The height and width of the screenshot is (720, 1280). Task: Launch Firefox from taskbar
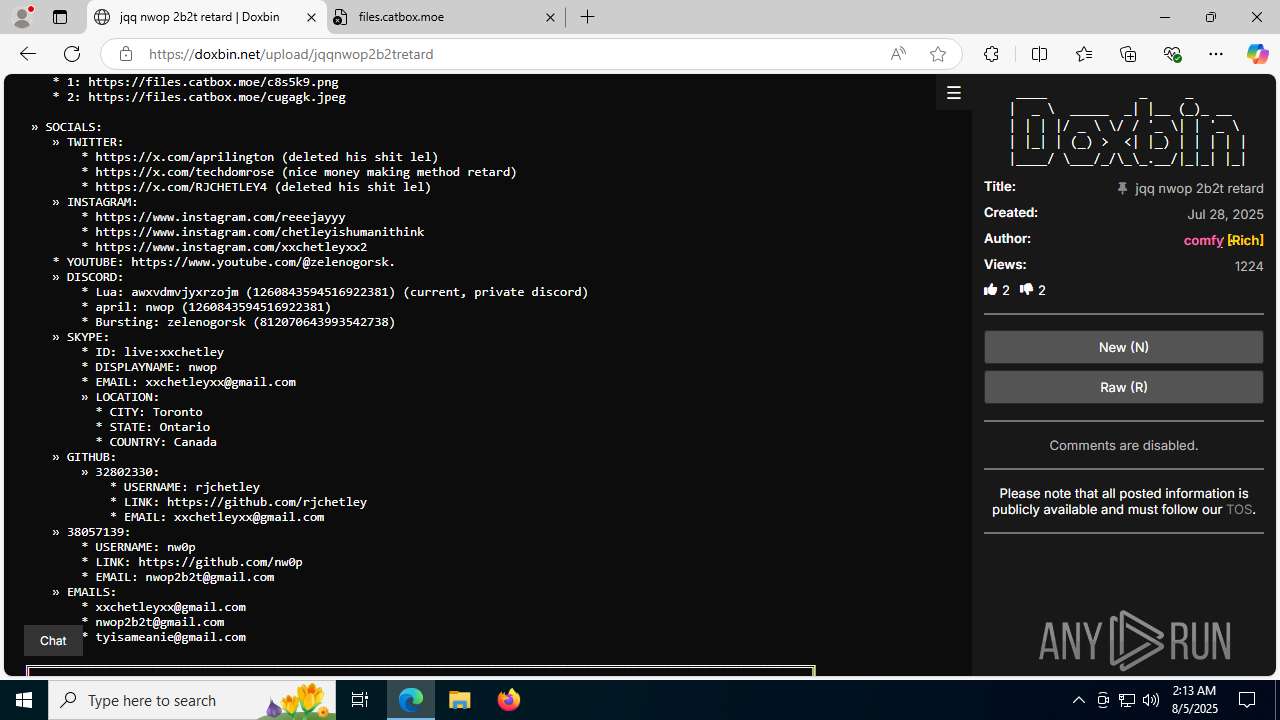(509, 700)
